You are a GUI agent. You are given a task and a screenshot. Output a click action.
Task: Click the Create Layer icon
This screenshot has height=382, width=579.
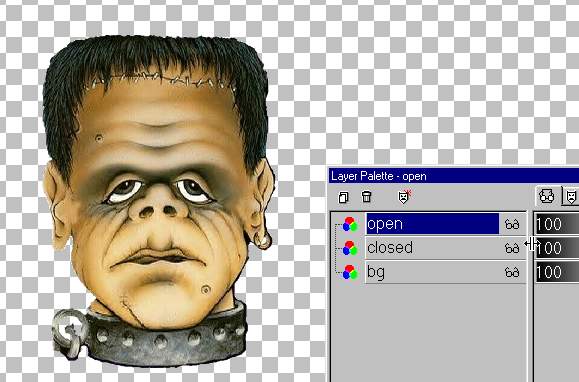tap(343, 197)
